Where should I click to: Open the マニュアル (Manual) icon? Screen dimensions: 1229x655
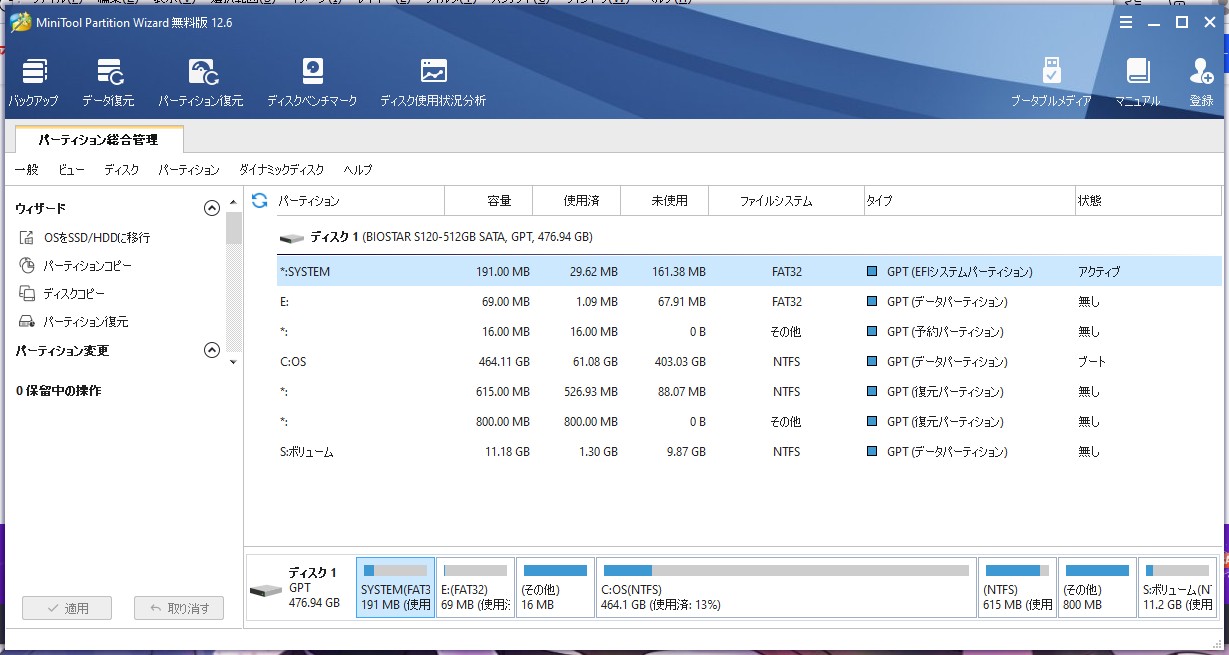(1137, 82)
